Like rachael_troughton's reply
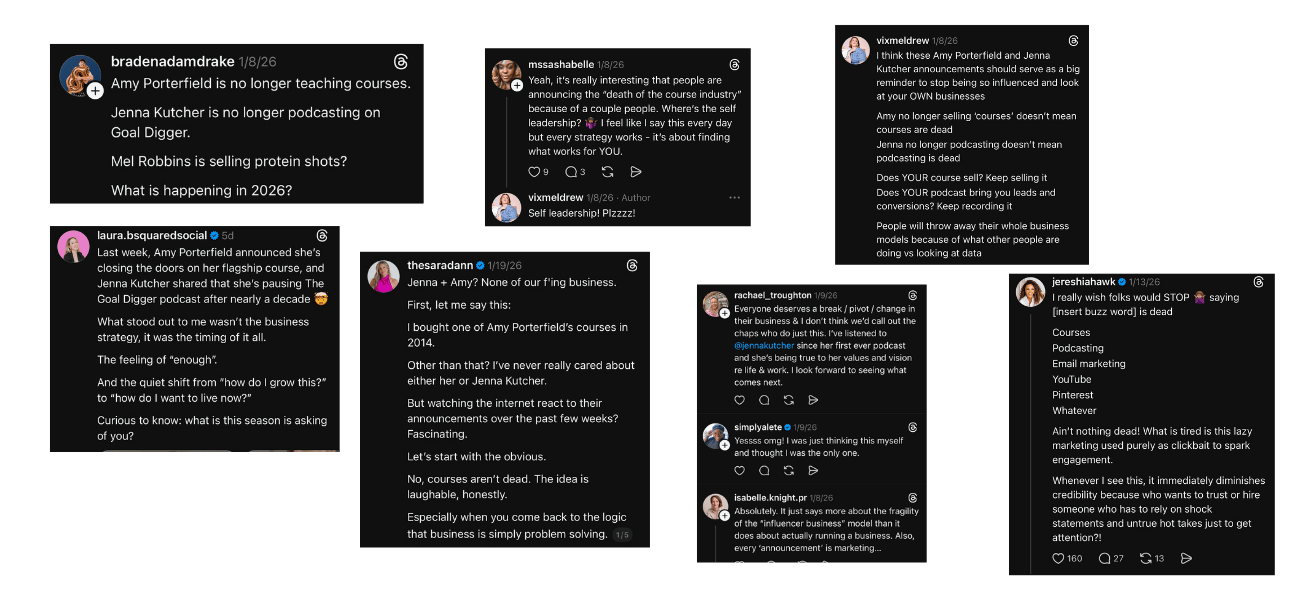The height and width of the screenshot is (600, 1300). click(740, 400)
